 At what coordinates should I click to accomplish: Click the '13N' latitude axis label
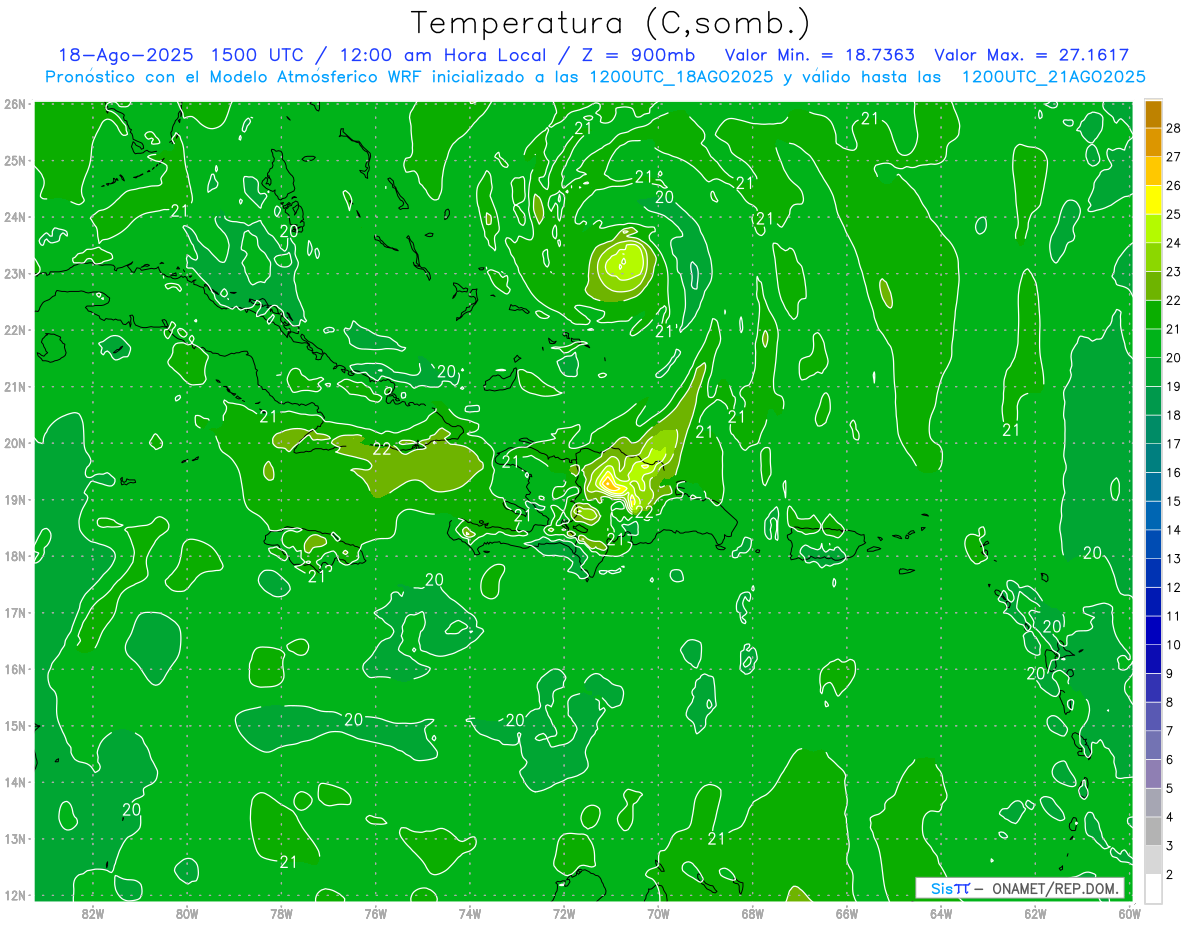[x=14, y=839]
